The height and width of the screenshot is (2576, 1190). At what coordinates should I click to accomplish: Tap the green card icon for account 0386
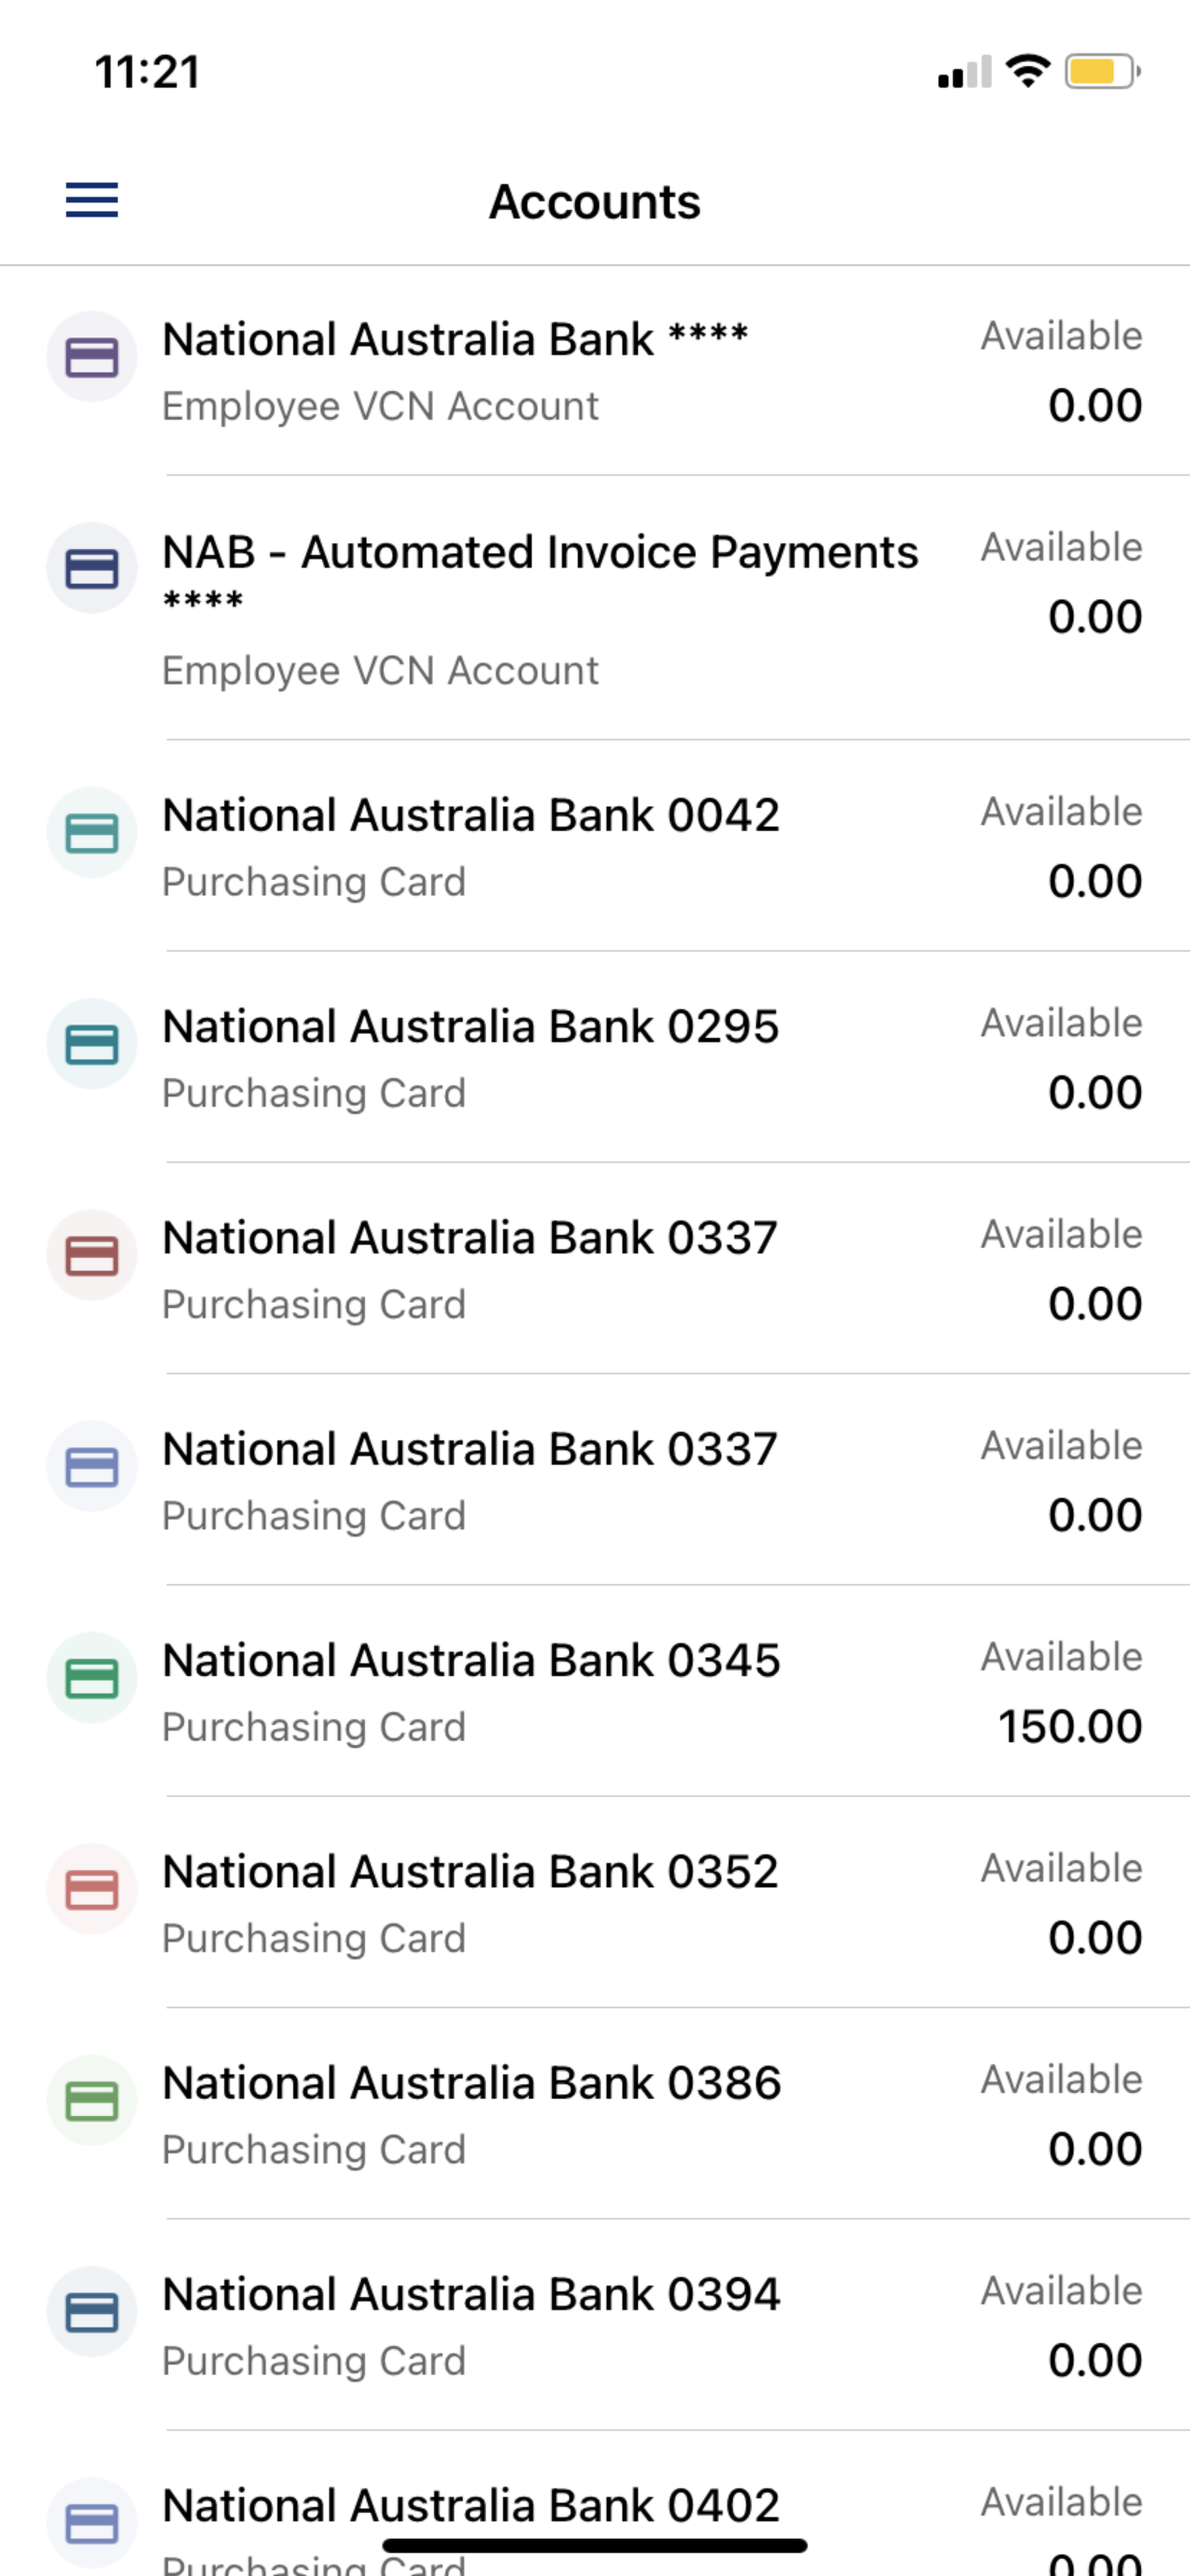point(92,2100)
